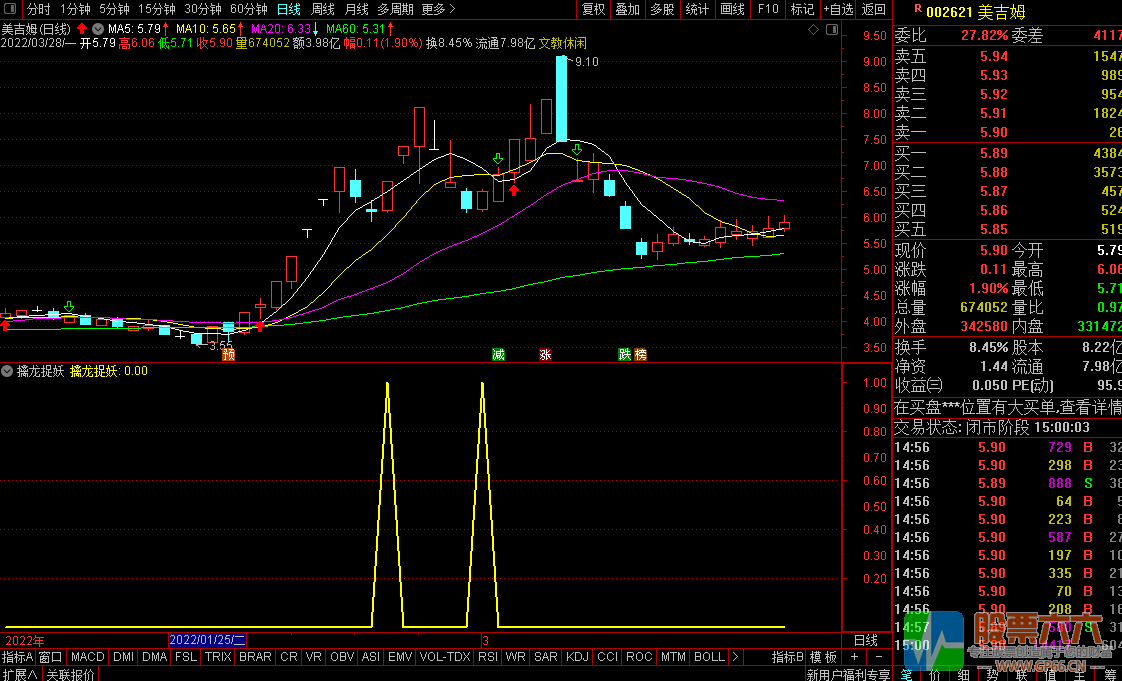
Task: Open the 日线 period label at axis bottom
Action: [x=866, y=640]
